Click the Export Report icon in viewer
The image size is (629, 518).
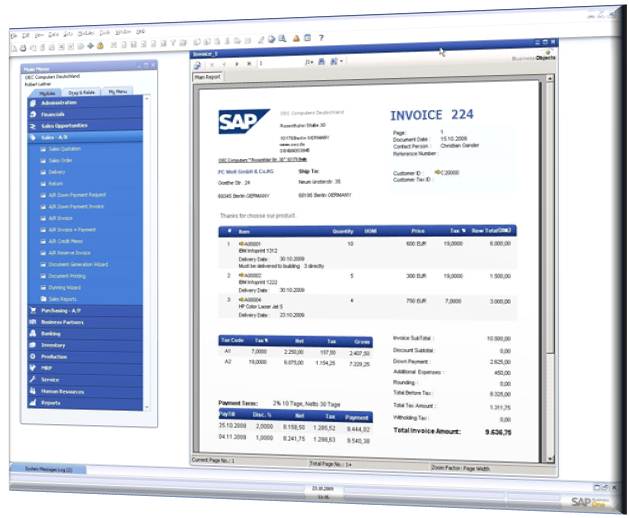pyautogui.click(x=197, y=65)
